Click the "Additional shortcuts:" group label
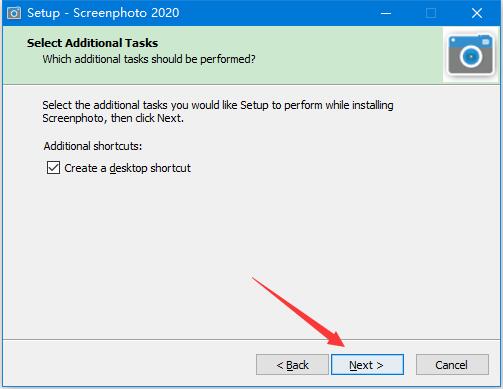 point(93,146)
